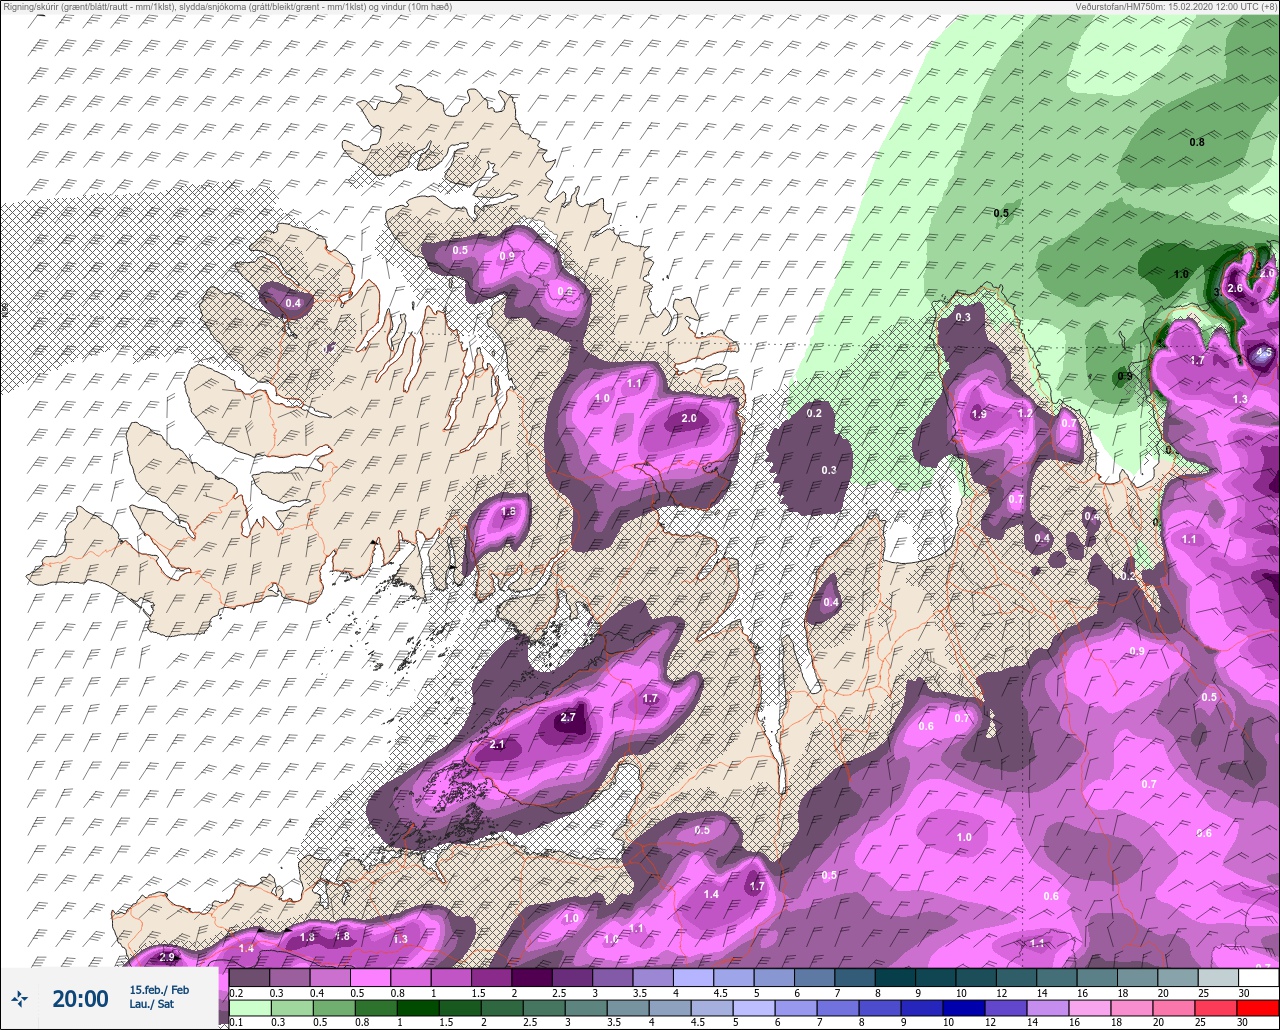Click the 2.1 precipitation value on map
The width and height of the screenshot is (1280, 1030).
(498, 745)
